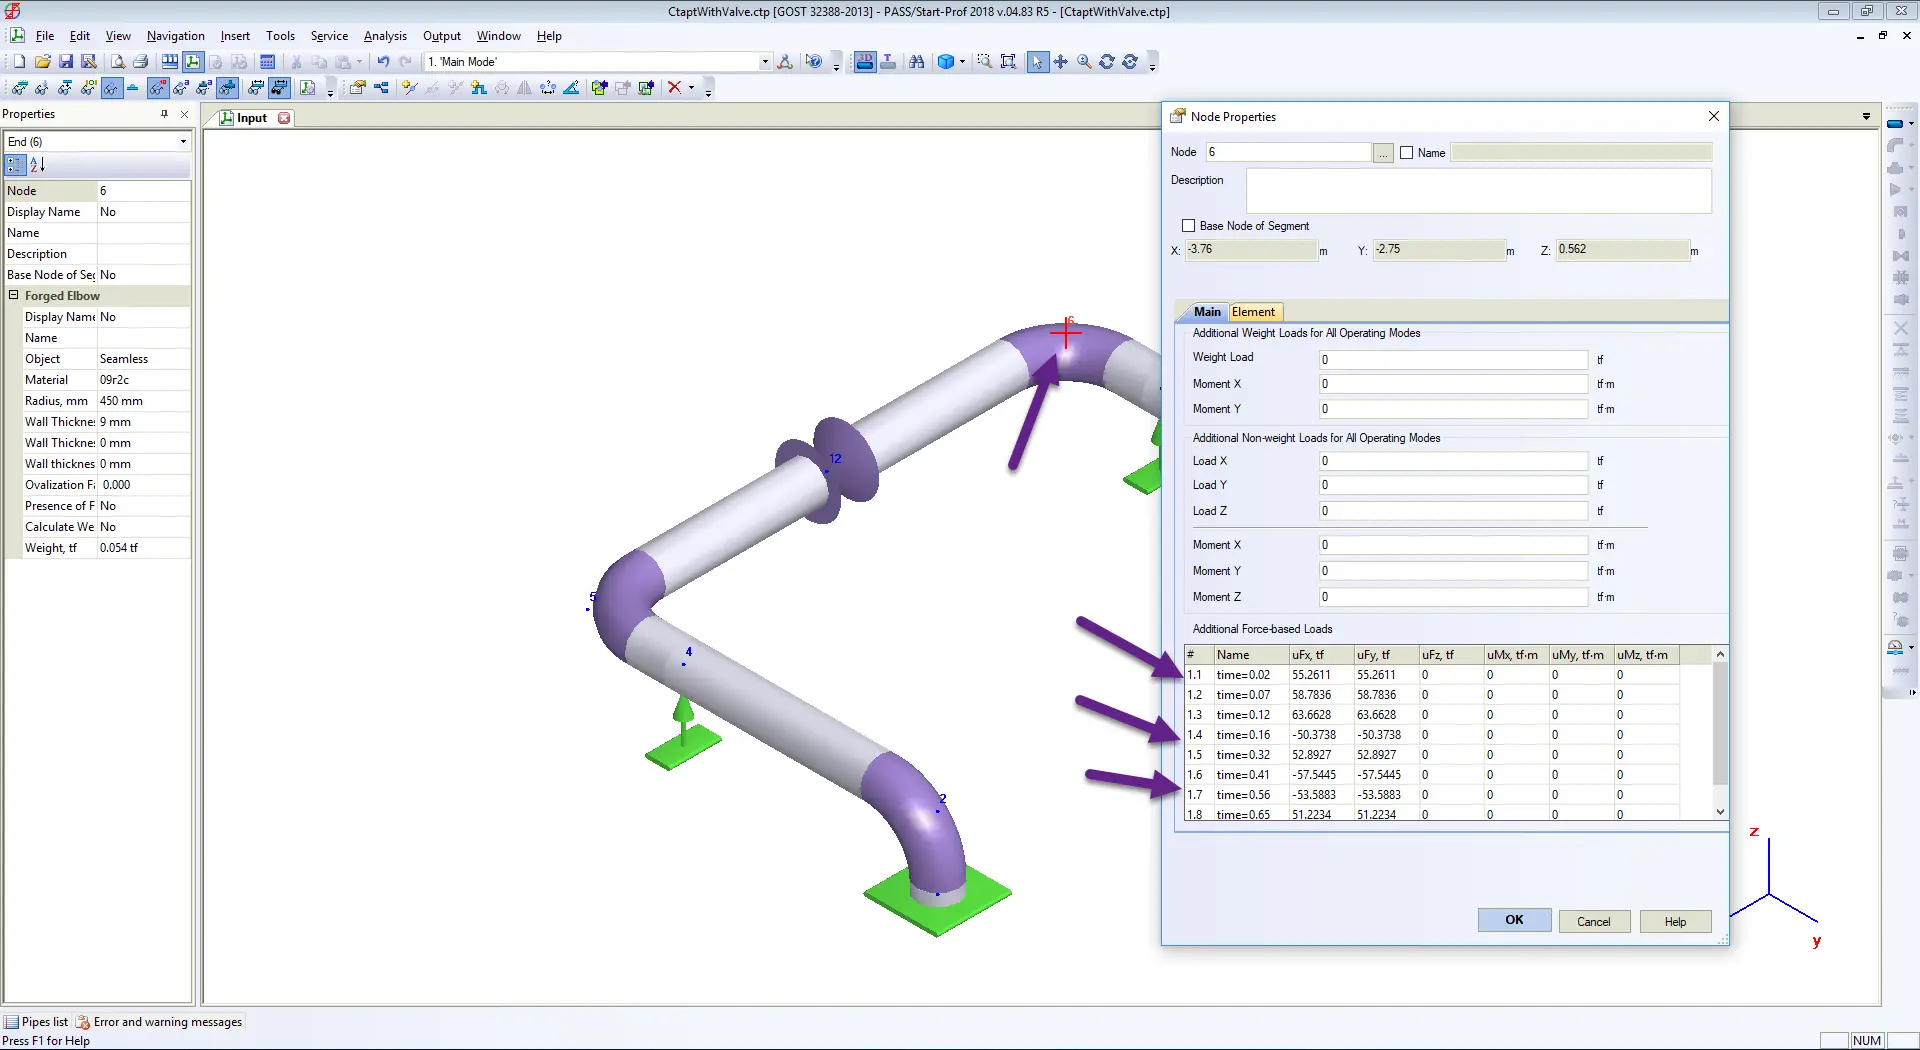The image size is (1920, 1050).
Task: Click the print icon
Action: click(141, 62)
